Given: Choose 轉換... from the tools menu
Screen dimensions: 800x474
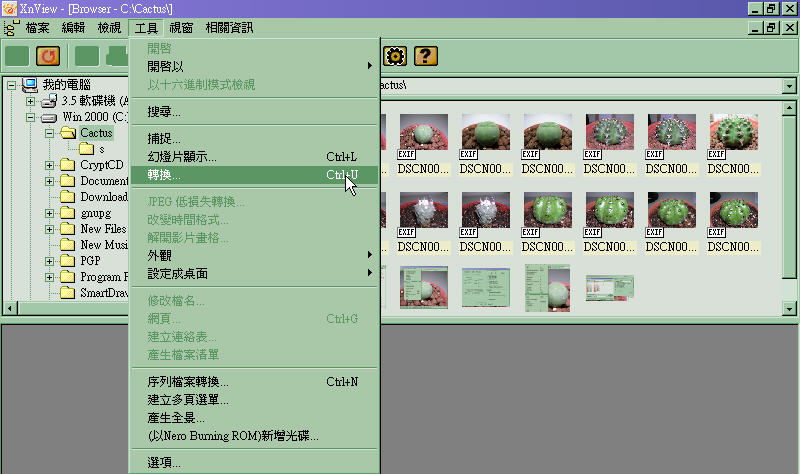Looking at the screenshot, I should click(x=255, y=174).
